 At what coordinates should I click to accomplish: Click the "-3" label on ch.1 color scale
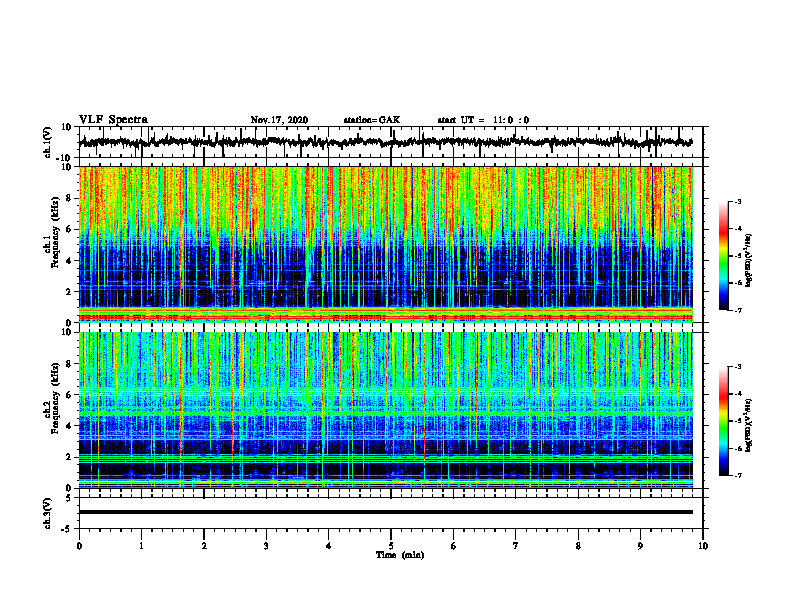737,201
